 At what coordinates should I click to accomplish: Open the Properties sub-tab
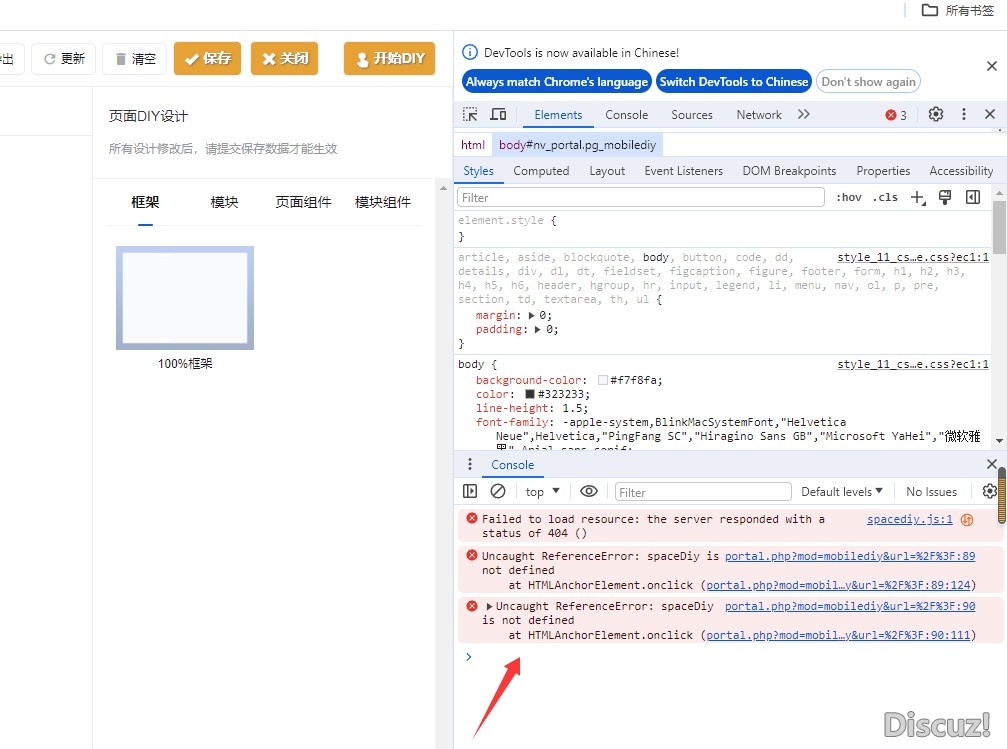pos(883,171)
